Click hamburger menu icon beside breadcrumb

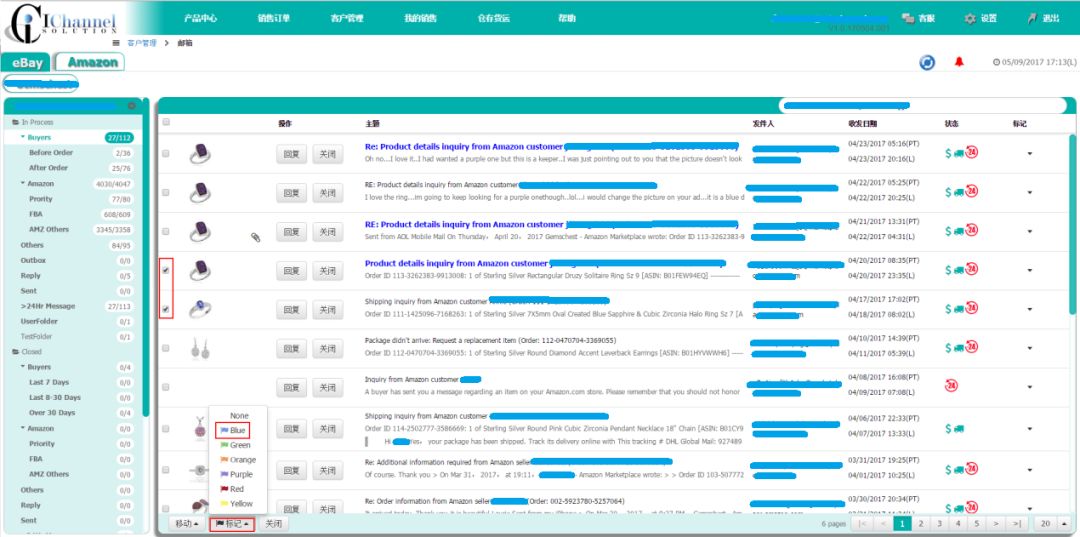click(x=116, y=43)
